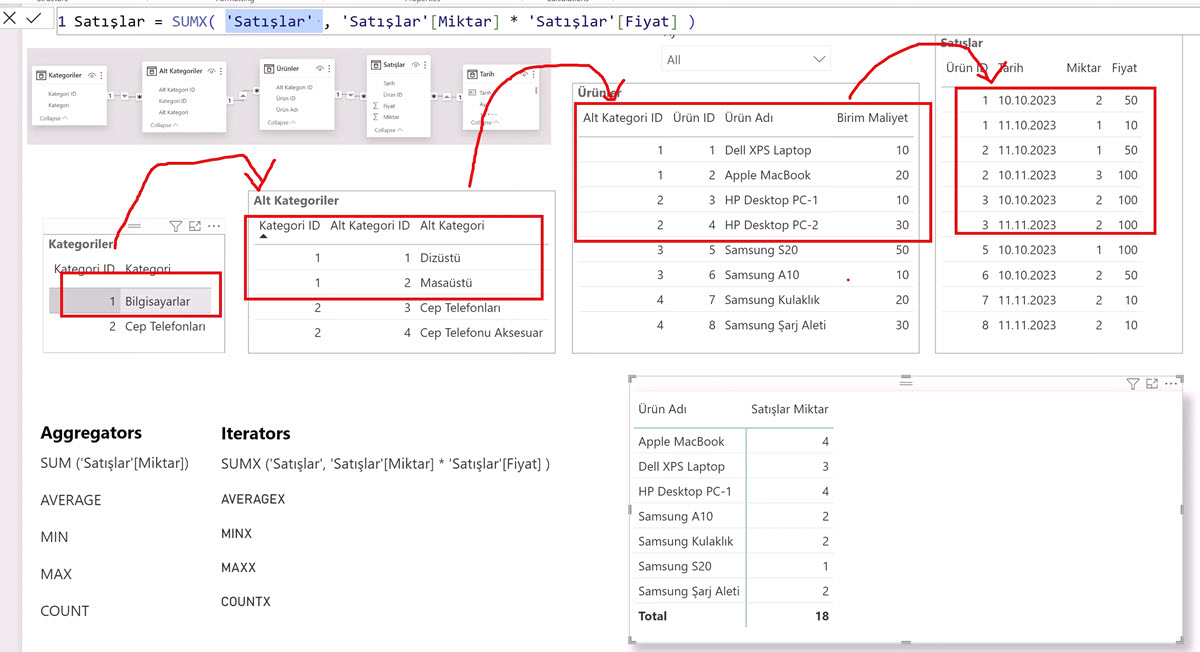Cancel the formula with the X icon
Viewport: 1200px width, 652px height.
click(x=11, y=19)
